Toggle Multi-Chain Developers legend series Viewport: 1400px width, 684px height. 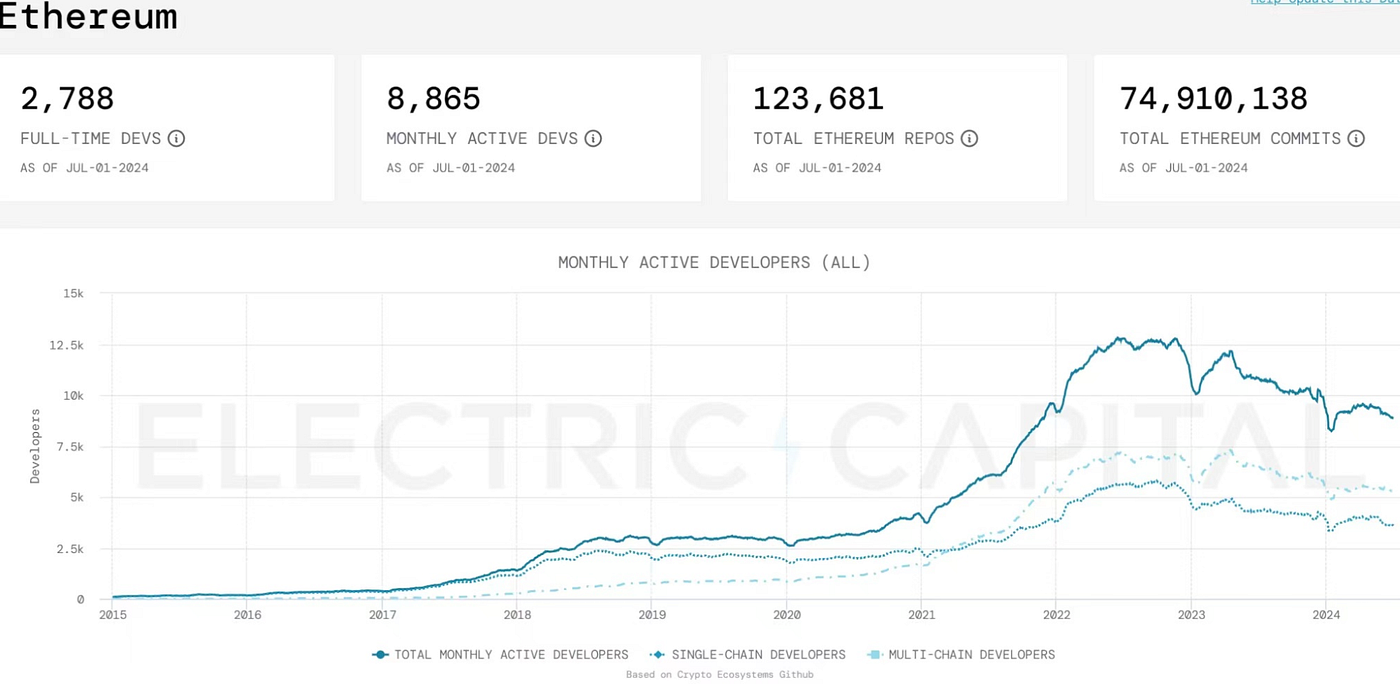[960, 655]
